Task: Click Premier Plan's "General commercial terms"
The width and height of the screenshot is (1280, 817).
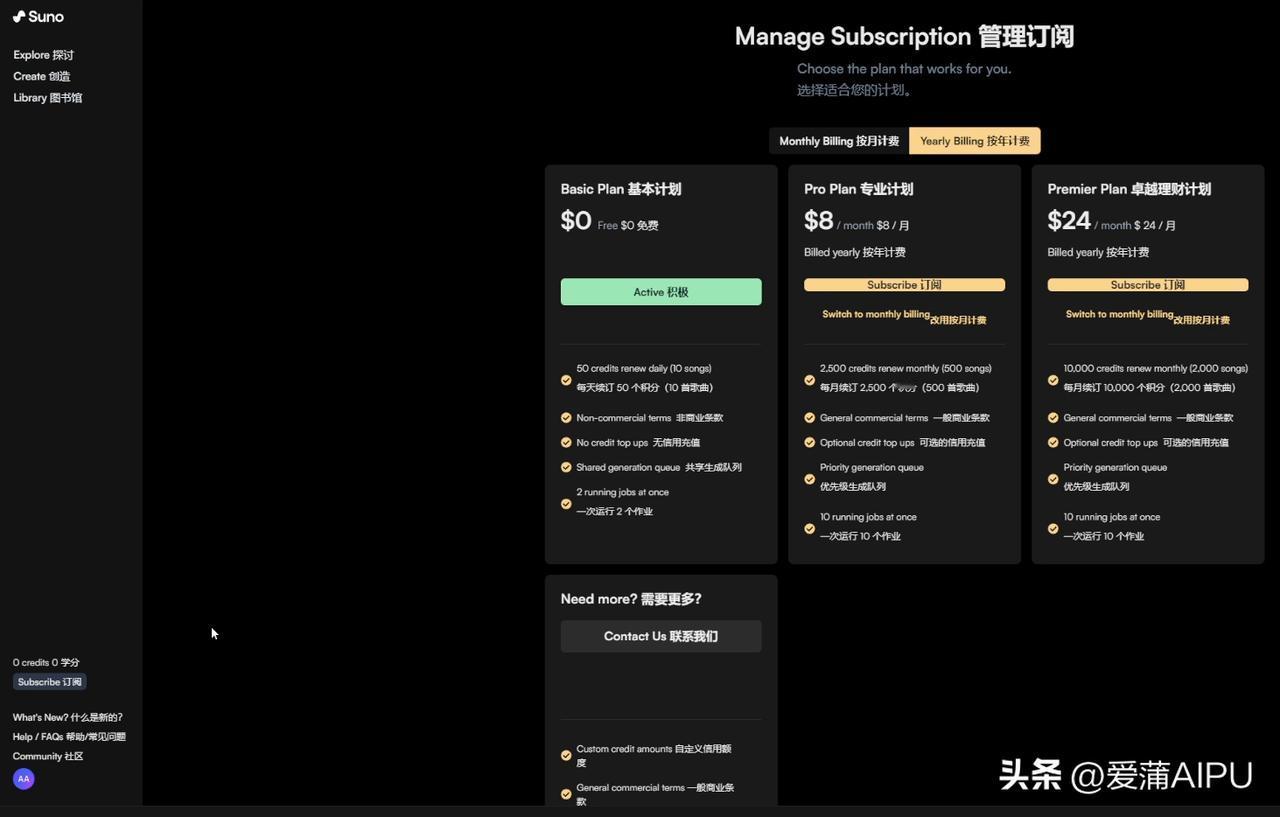Action: click(1148, 418)
